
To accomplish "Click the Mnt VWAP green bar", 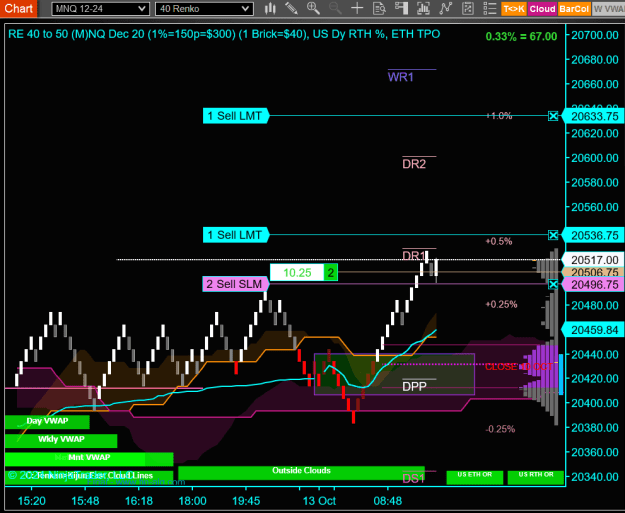I will coord(89,458).
